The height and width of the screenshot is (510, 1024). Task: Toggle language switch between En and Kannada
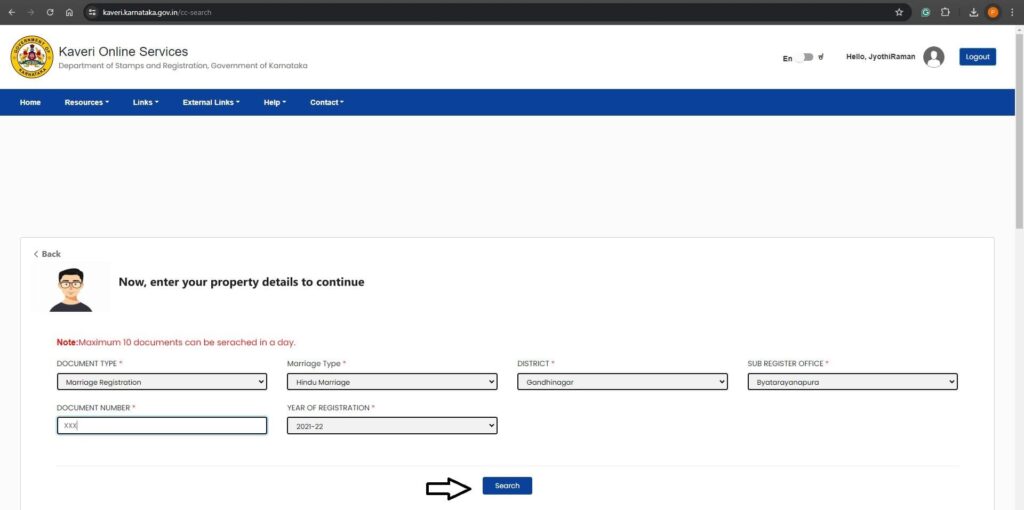pos(807,57)
